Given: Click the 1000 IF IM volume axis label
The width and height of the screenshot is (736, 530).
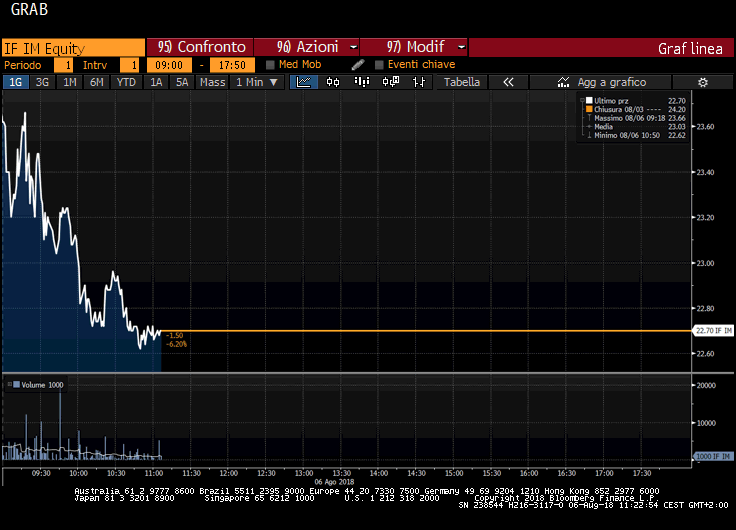Looking at the screenshot, I should tap(713, 456).
